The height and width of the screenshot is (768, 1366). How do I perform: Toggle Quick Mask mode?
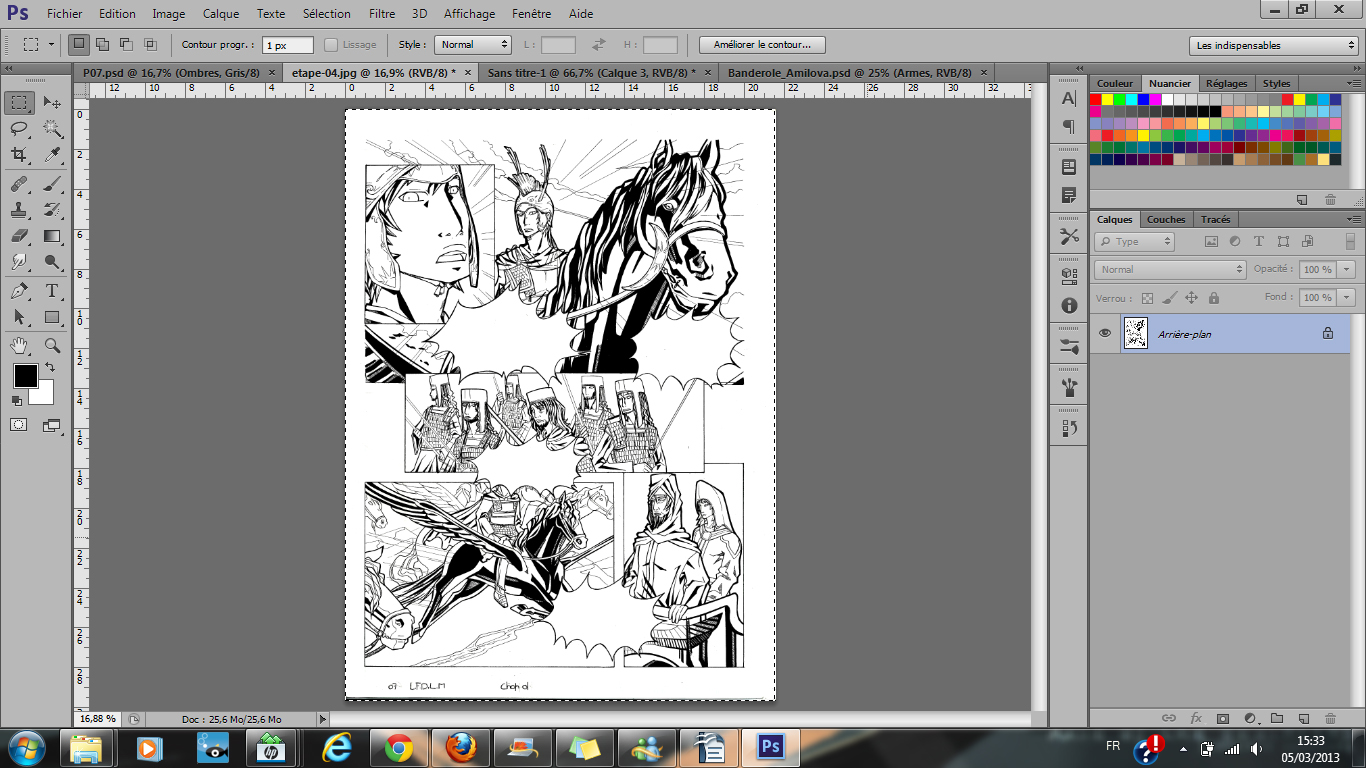click(19, 425)
